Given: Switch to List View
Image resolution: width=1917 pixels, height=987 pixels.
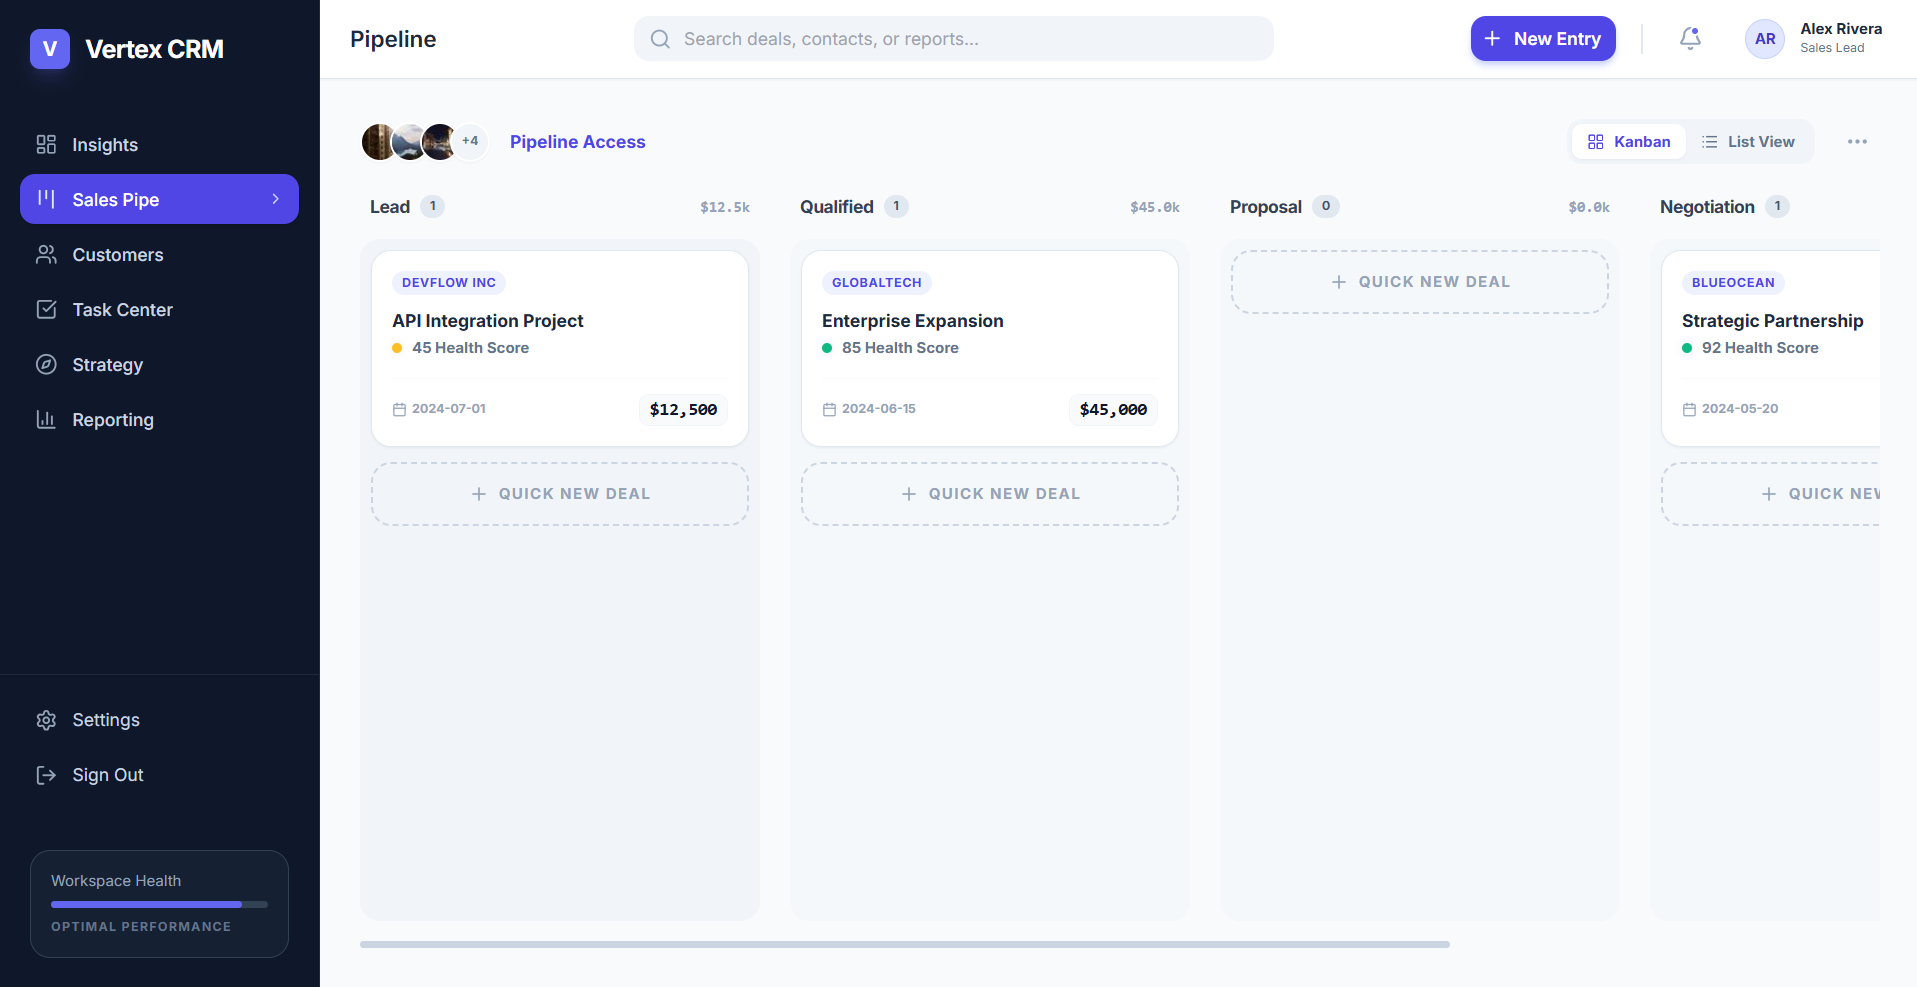Looking at the screenshot, I should pyautogui.click(x=1748, y=142).
